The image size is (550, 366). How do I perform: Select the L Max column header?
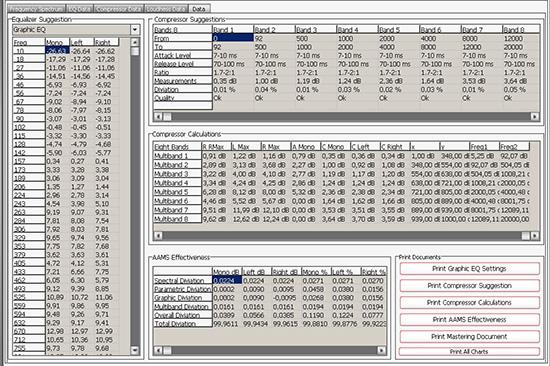(x=246, y=147)
